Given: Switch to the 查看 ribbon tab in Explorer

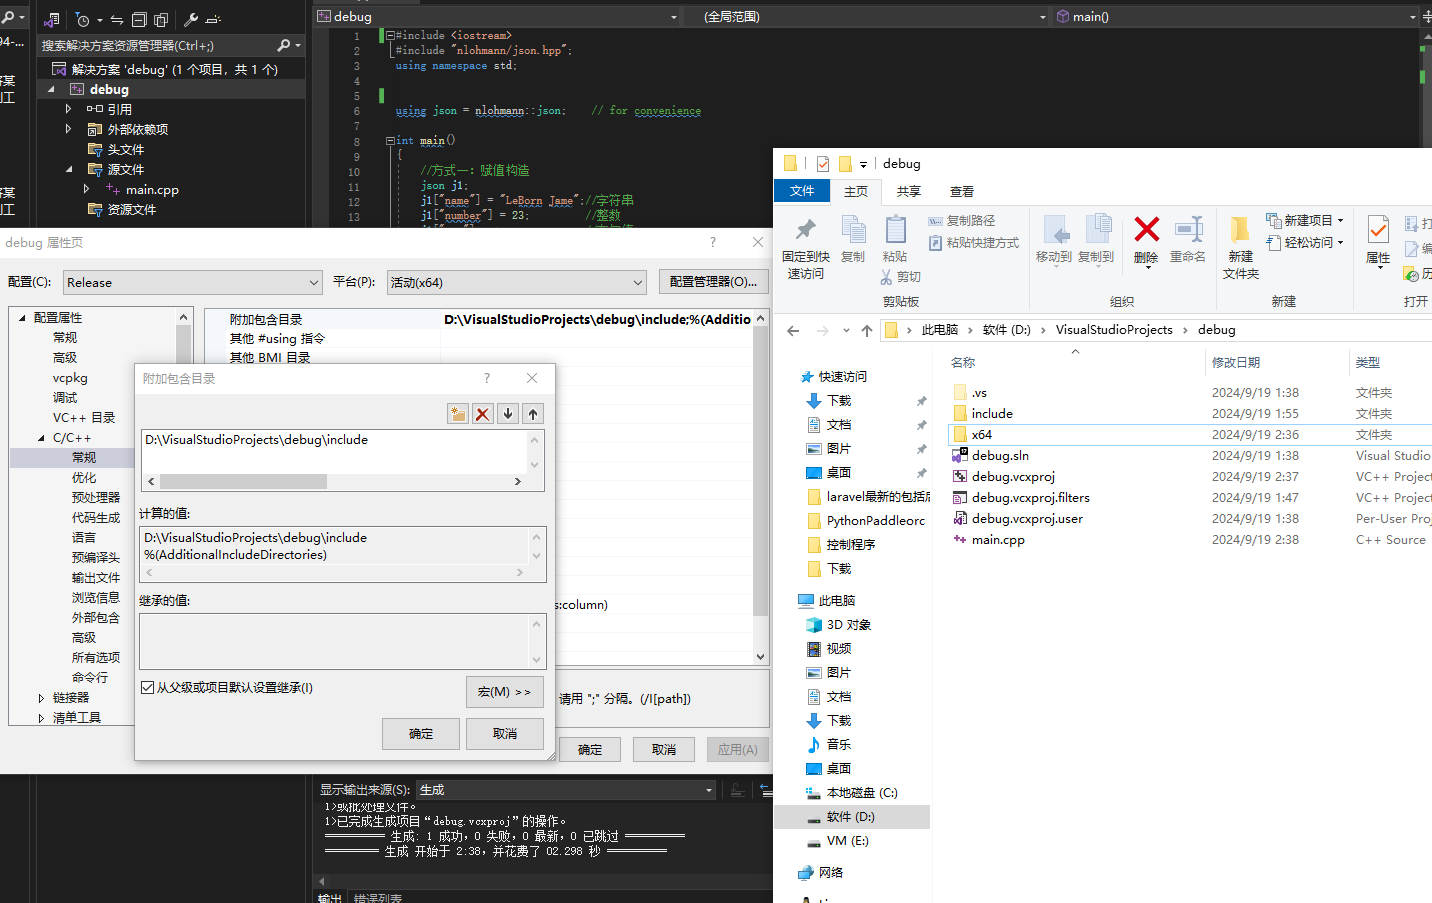Looking at the screenshot, I should pyautogui.click(x=961, y=191).
